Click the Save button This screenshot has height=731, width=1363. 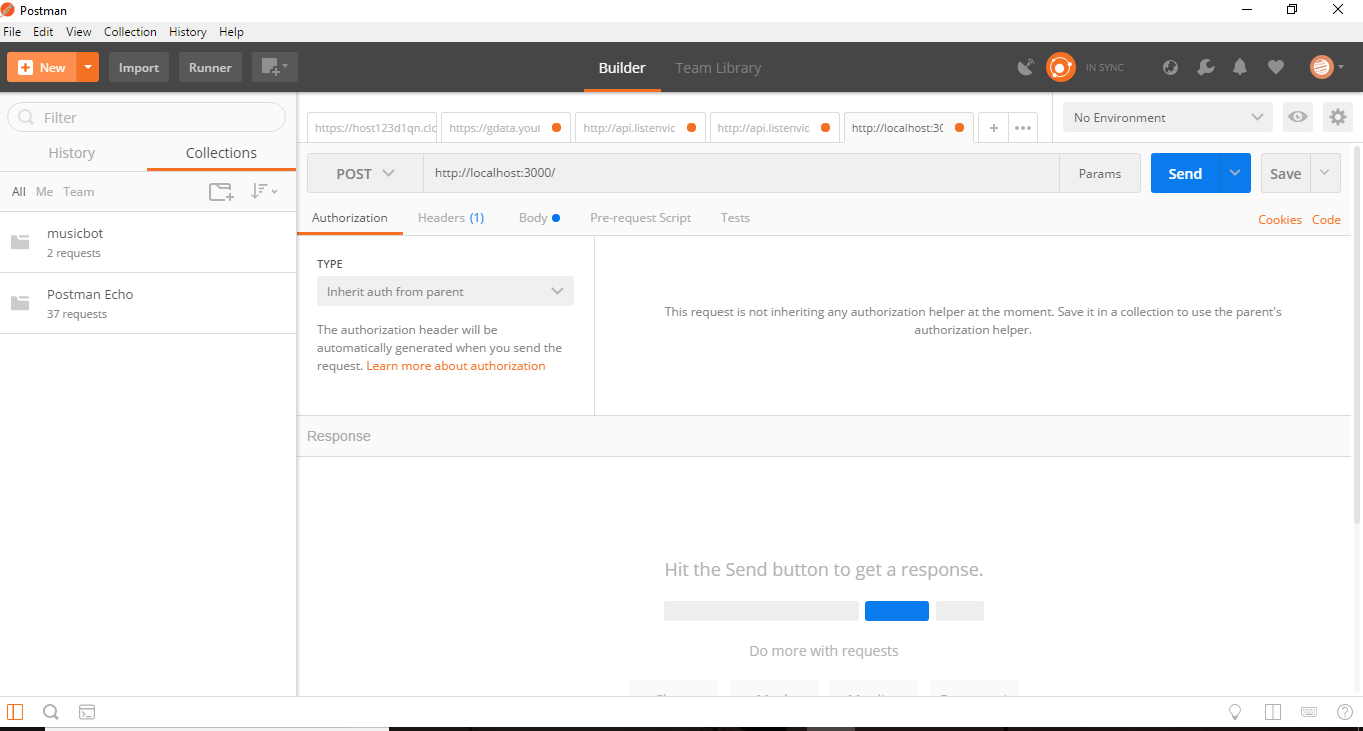(1285, 173)
